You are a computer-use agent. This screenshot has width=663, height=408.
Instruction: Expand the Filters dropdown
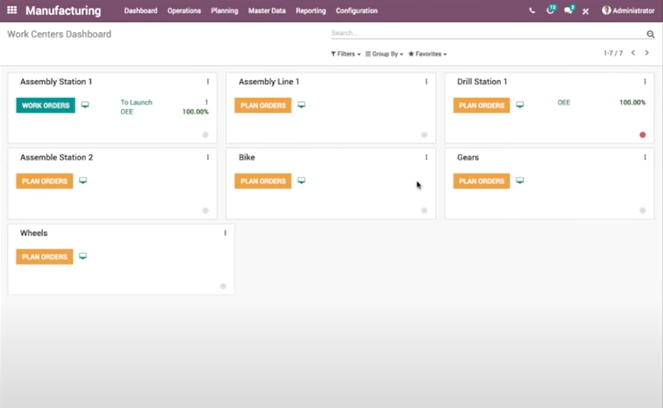346,54
